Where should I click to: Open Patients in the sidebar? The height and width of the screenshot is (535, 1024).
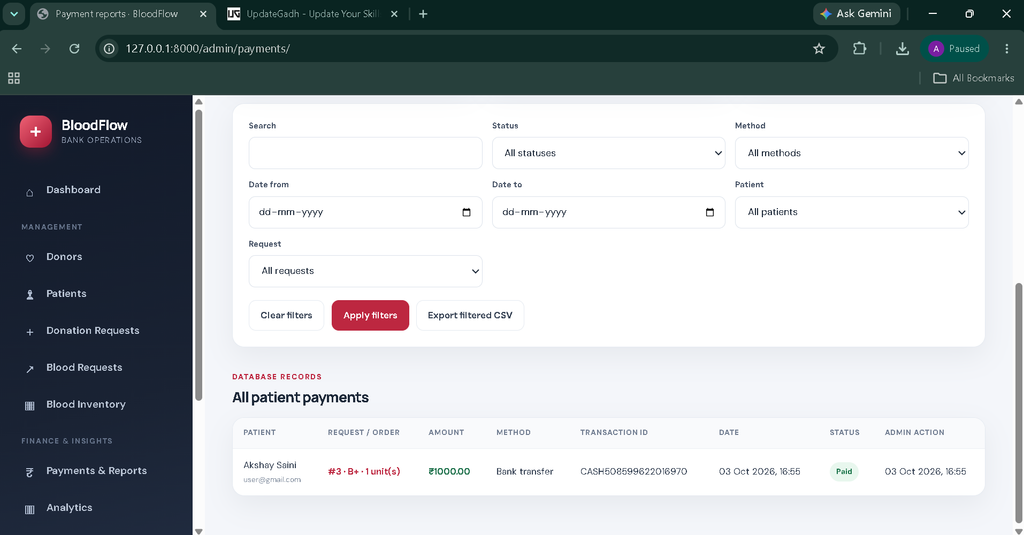[66, 294]
